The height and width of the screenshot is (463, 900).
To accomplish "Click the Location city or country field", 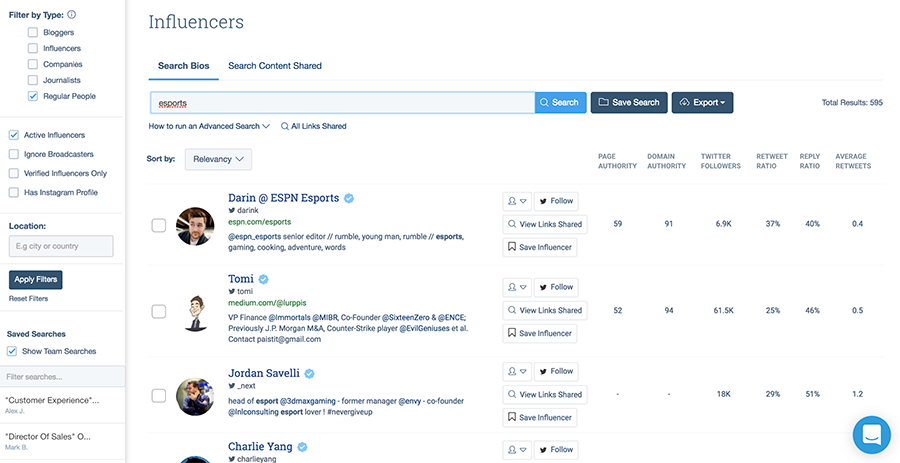I will click(x=61, y=246).
